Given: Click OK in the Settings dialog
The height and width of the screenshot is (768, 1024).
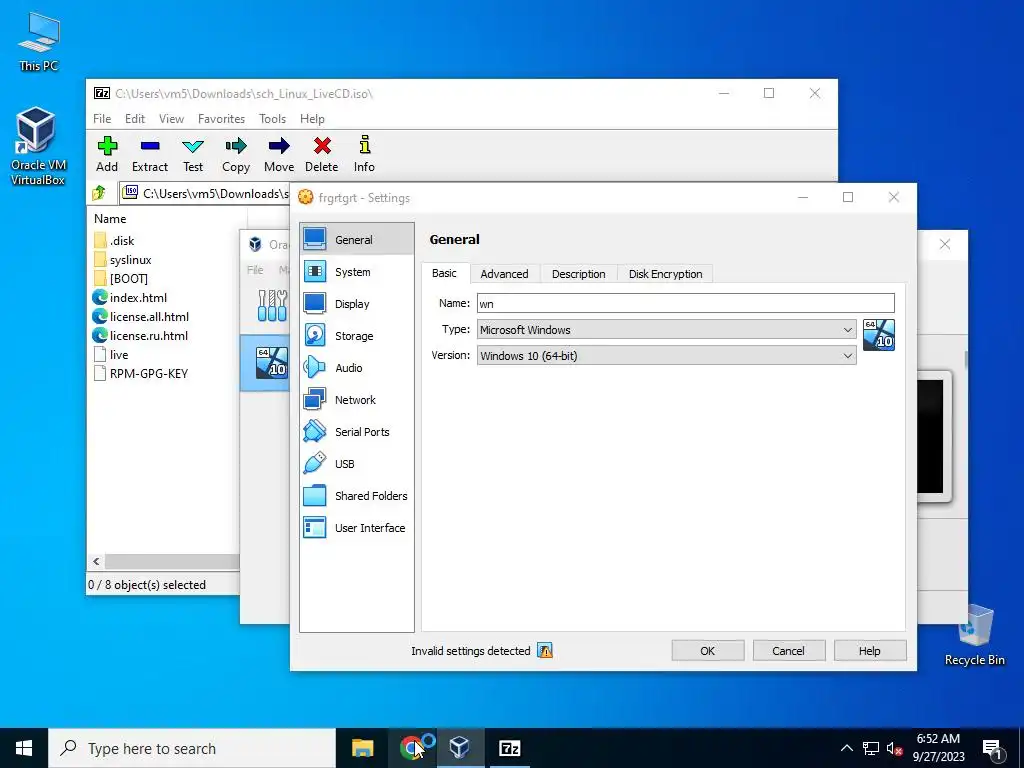Looking at the screenshot, I should (x=708, y=650).
